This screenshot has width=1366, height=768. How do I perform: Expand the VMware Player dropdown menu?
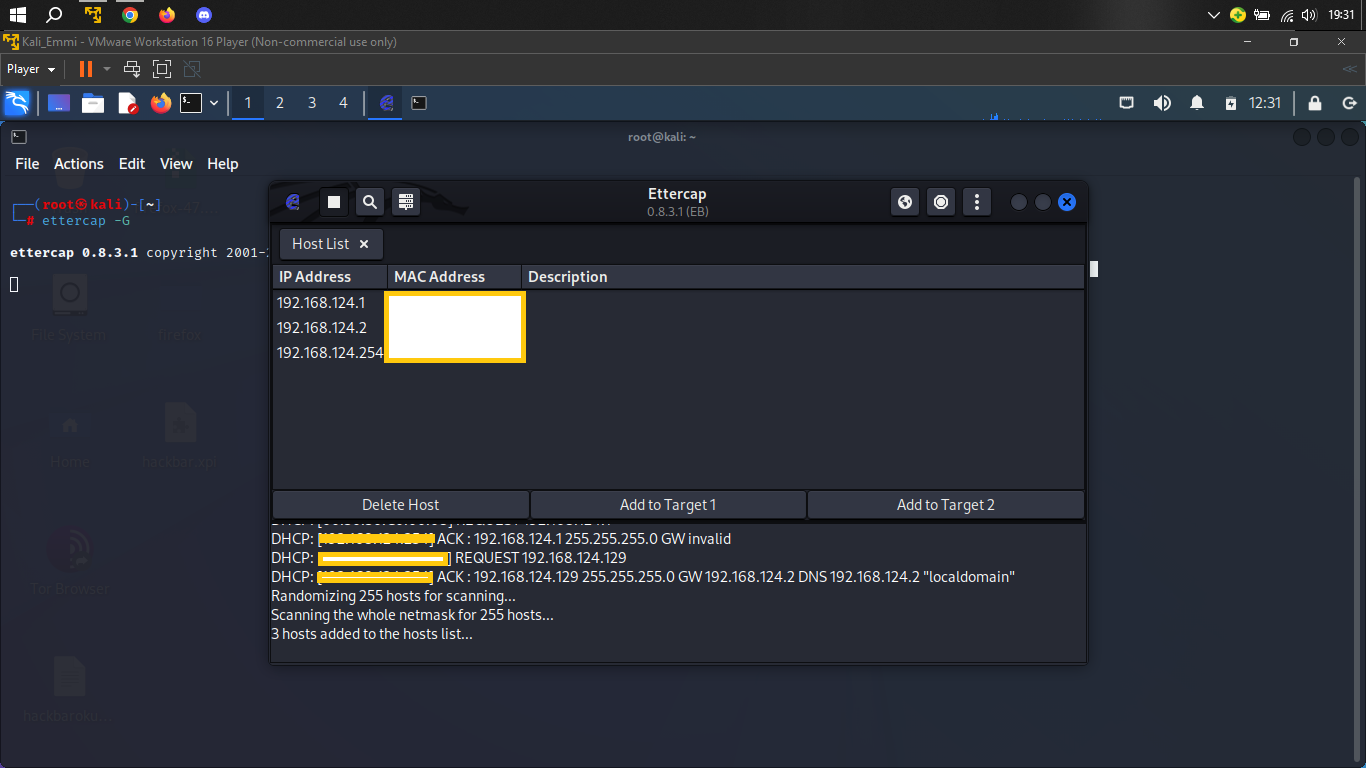pyautogui.click(x=31, y=69)
